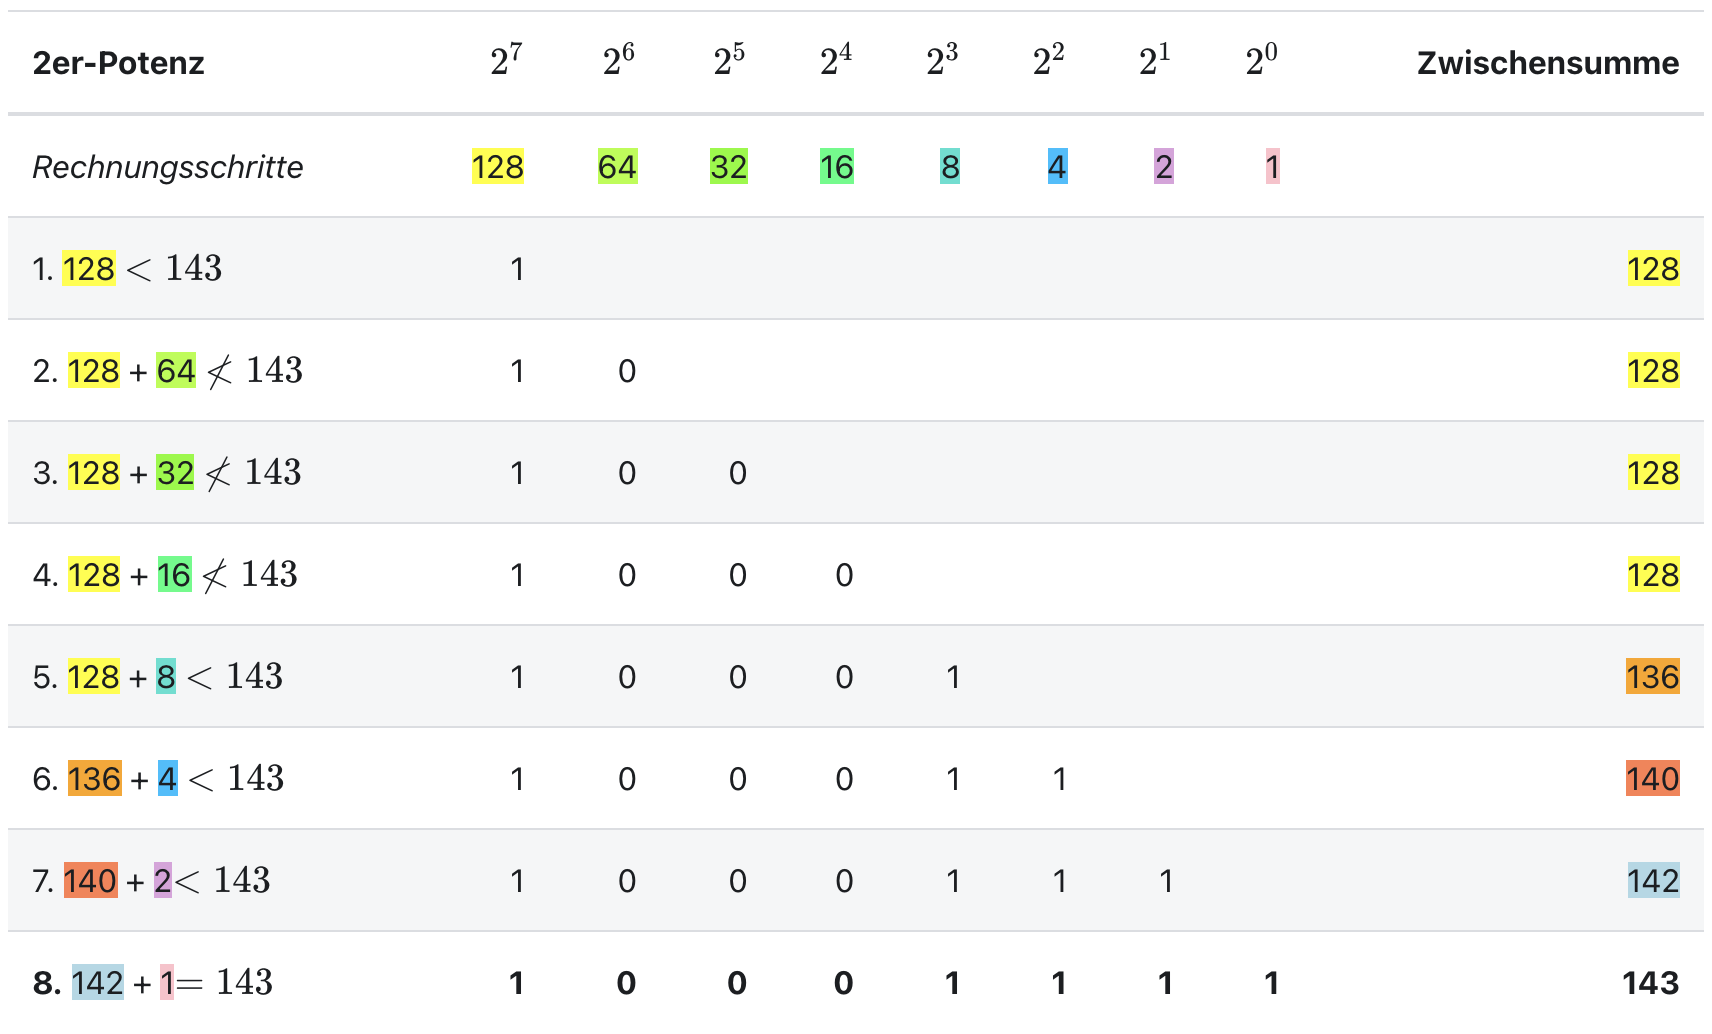Select the blue 4 in the Rechnungsschritte row
Screen dimensions: 1712x1034
point(1057,167)
